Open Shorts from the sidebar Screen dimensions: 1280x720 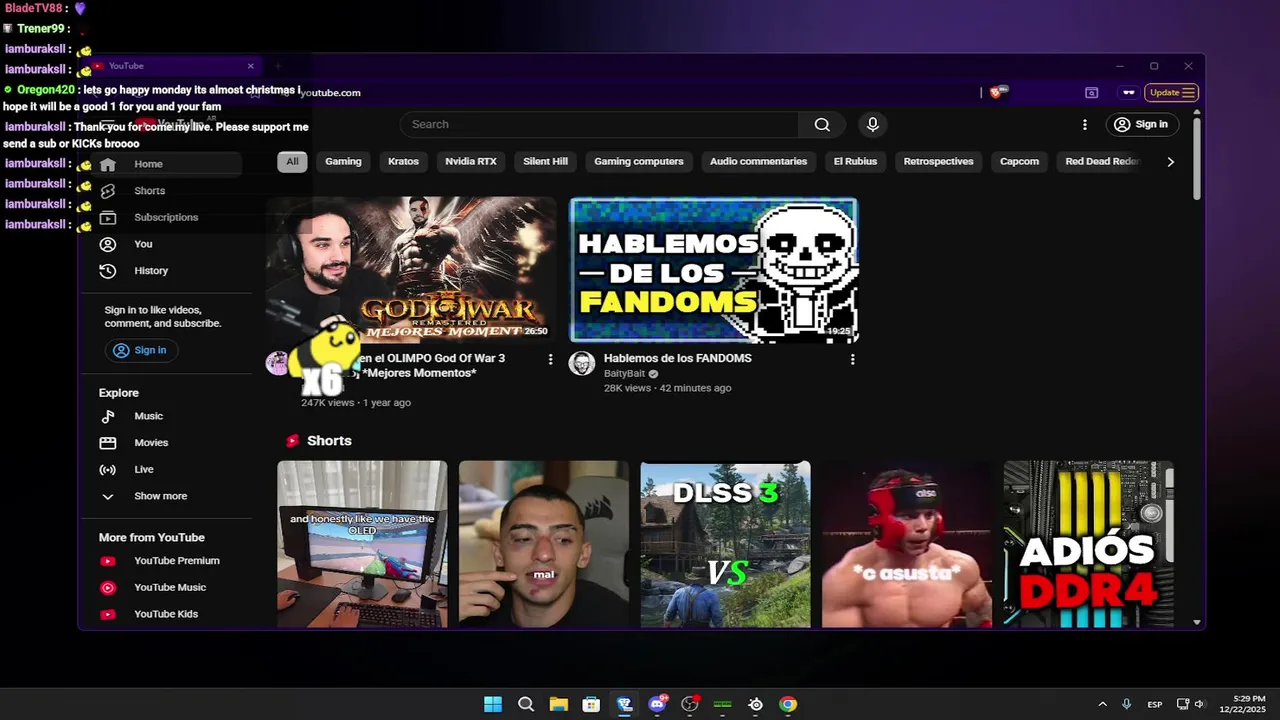pyautogui.click(x=169, y=191)
